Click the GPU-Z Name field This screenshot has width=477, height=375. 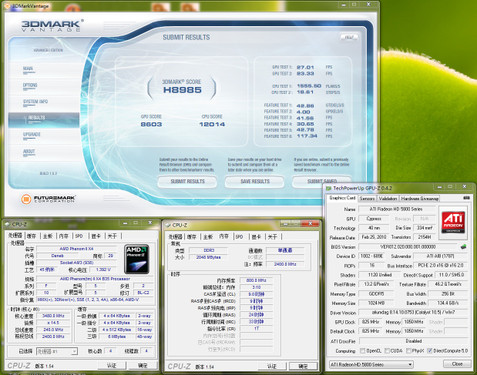[396, 209]
